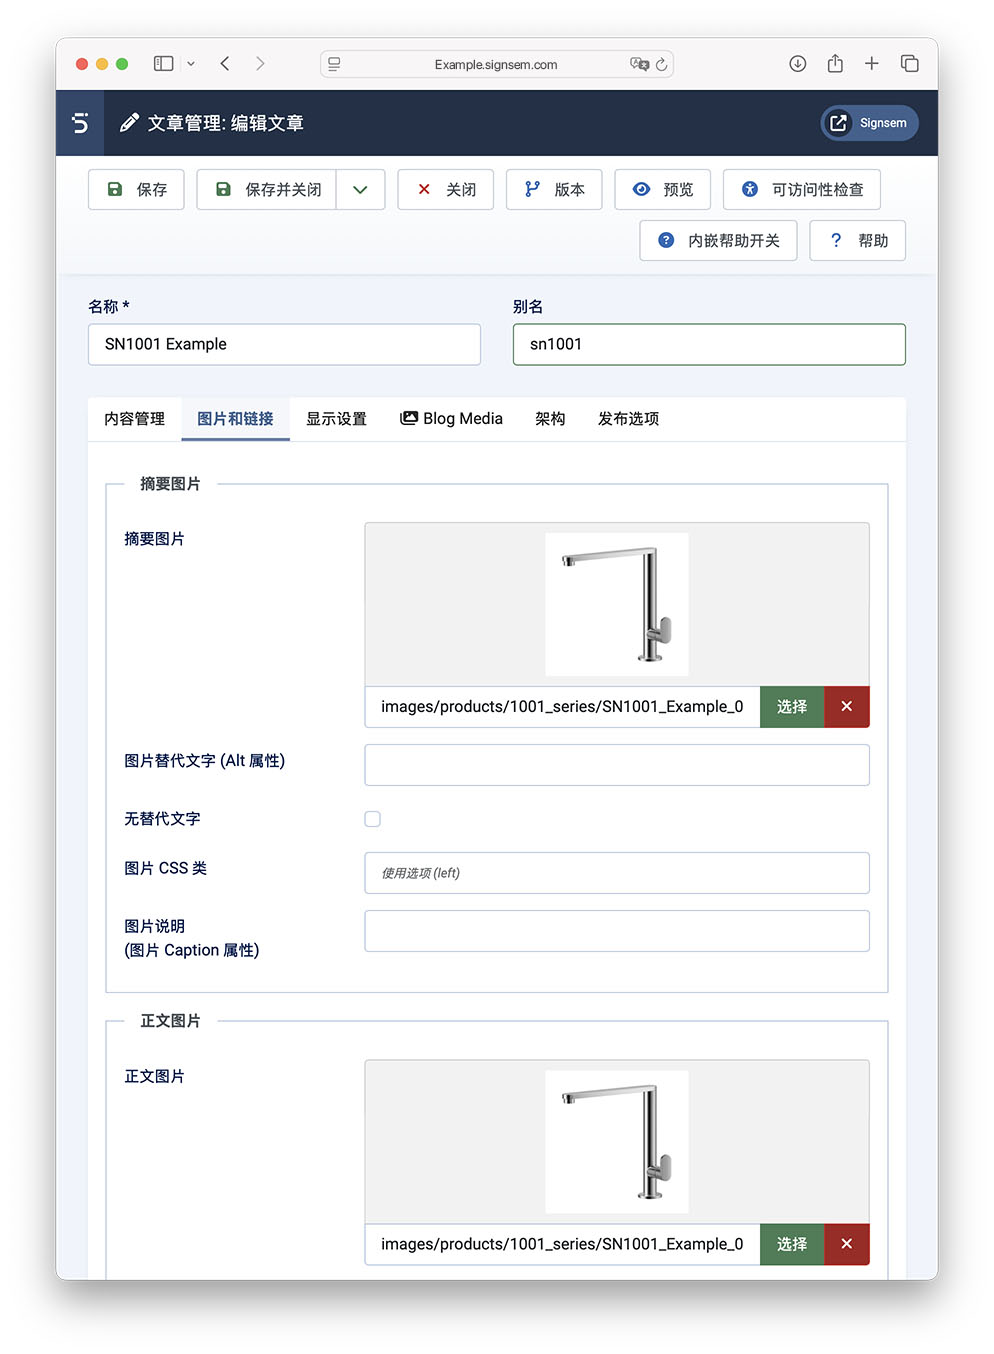Expand Safari sidebar options chevron
Screen dimensions: 994x1354
coord(191,64)
